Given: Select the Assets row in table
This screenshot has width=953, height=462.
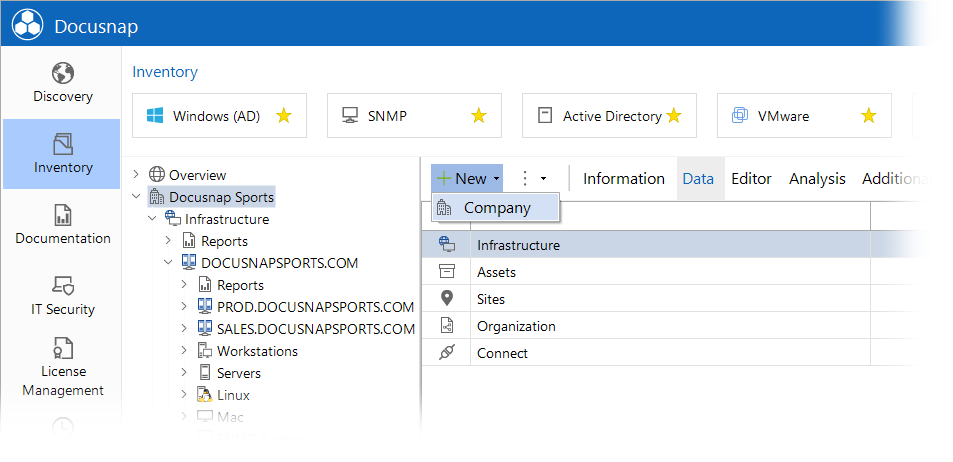Looking at the screenshot, I should click(x=669, y=272).
